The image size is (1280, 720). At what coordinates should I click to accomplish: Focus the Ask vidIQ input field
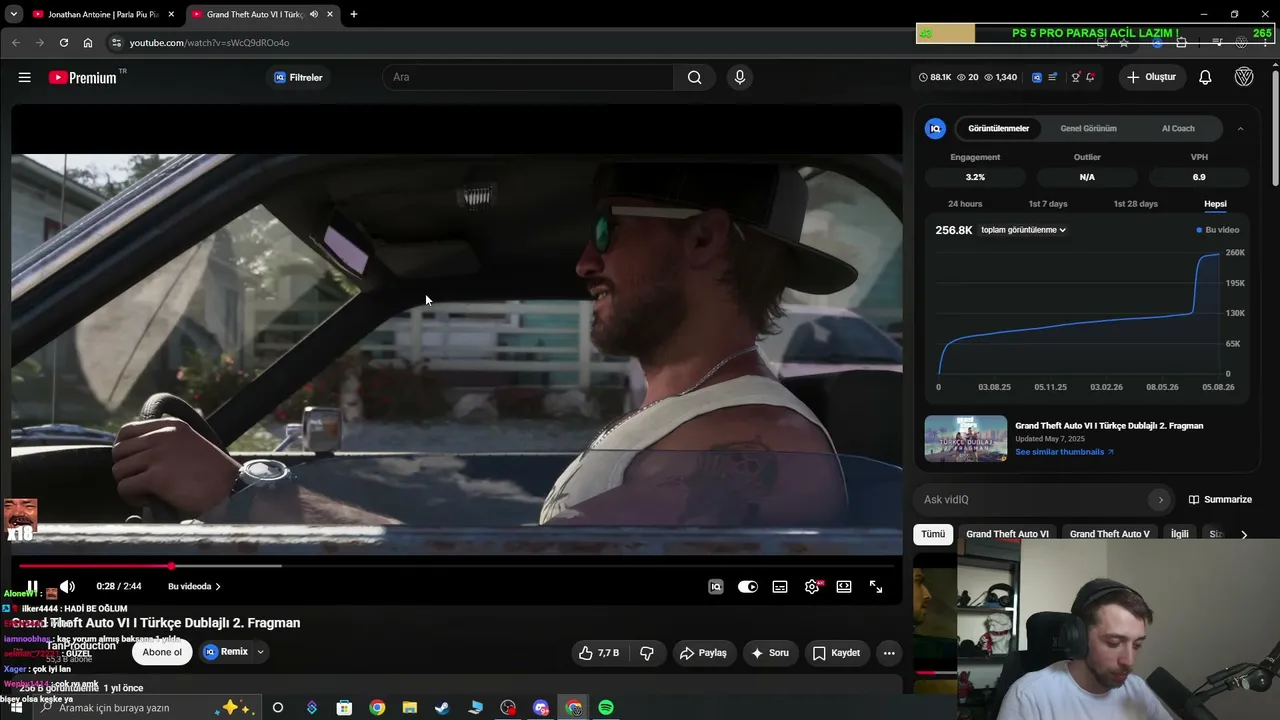point(1043,500)
